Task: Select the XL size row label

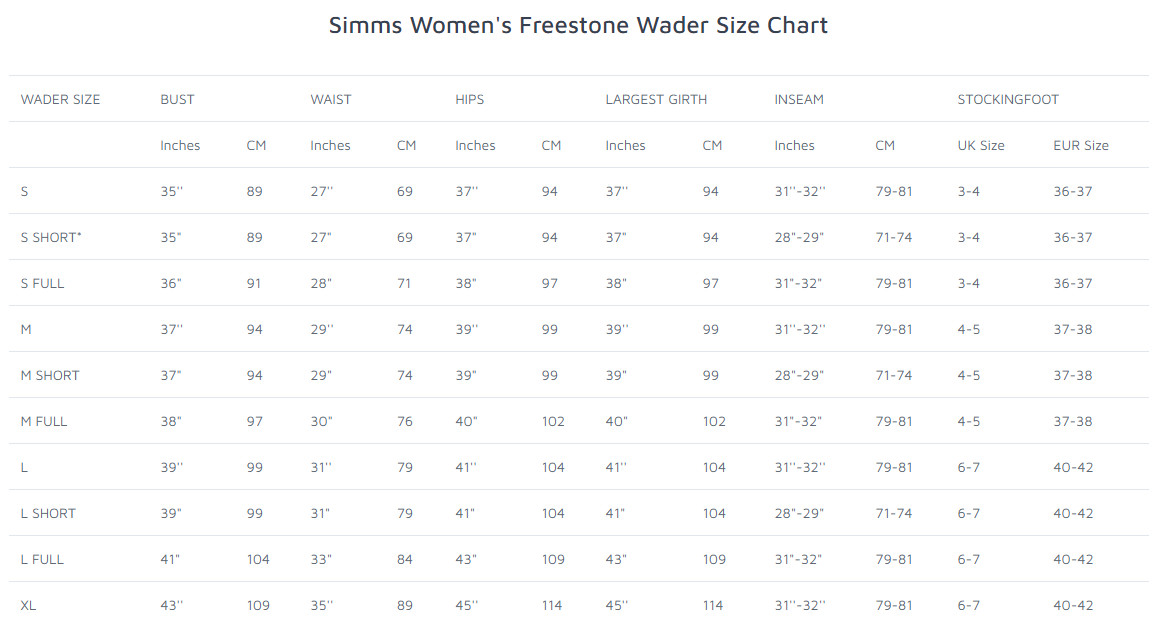Action: click(28, 605)
